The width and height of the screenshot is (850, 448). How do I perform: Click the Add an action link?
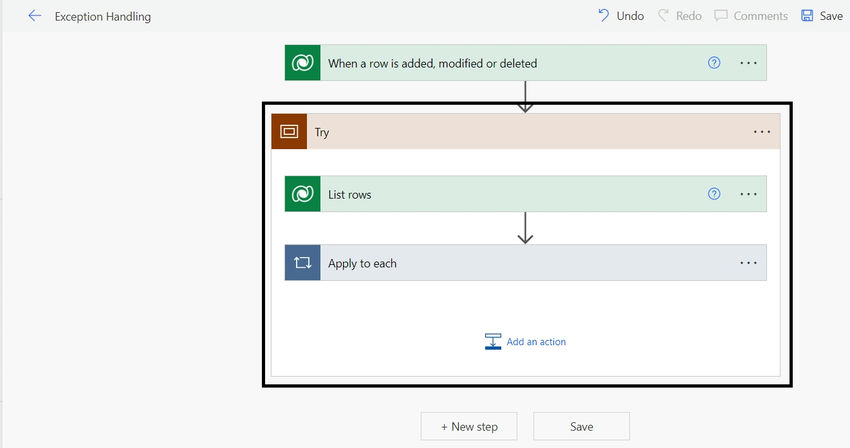tap(536, 342)
